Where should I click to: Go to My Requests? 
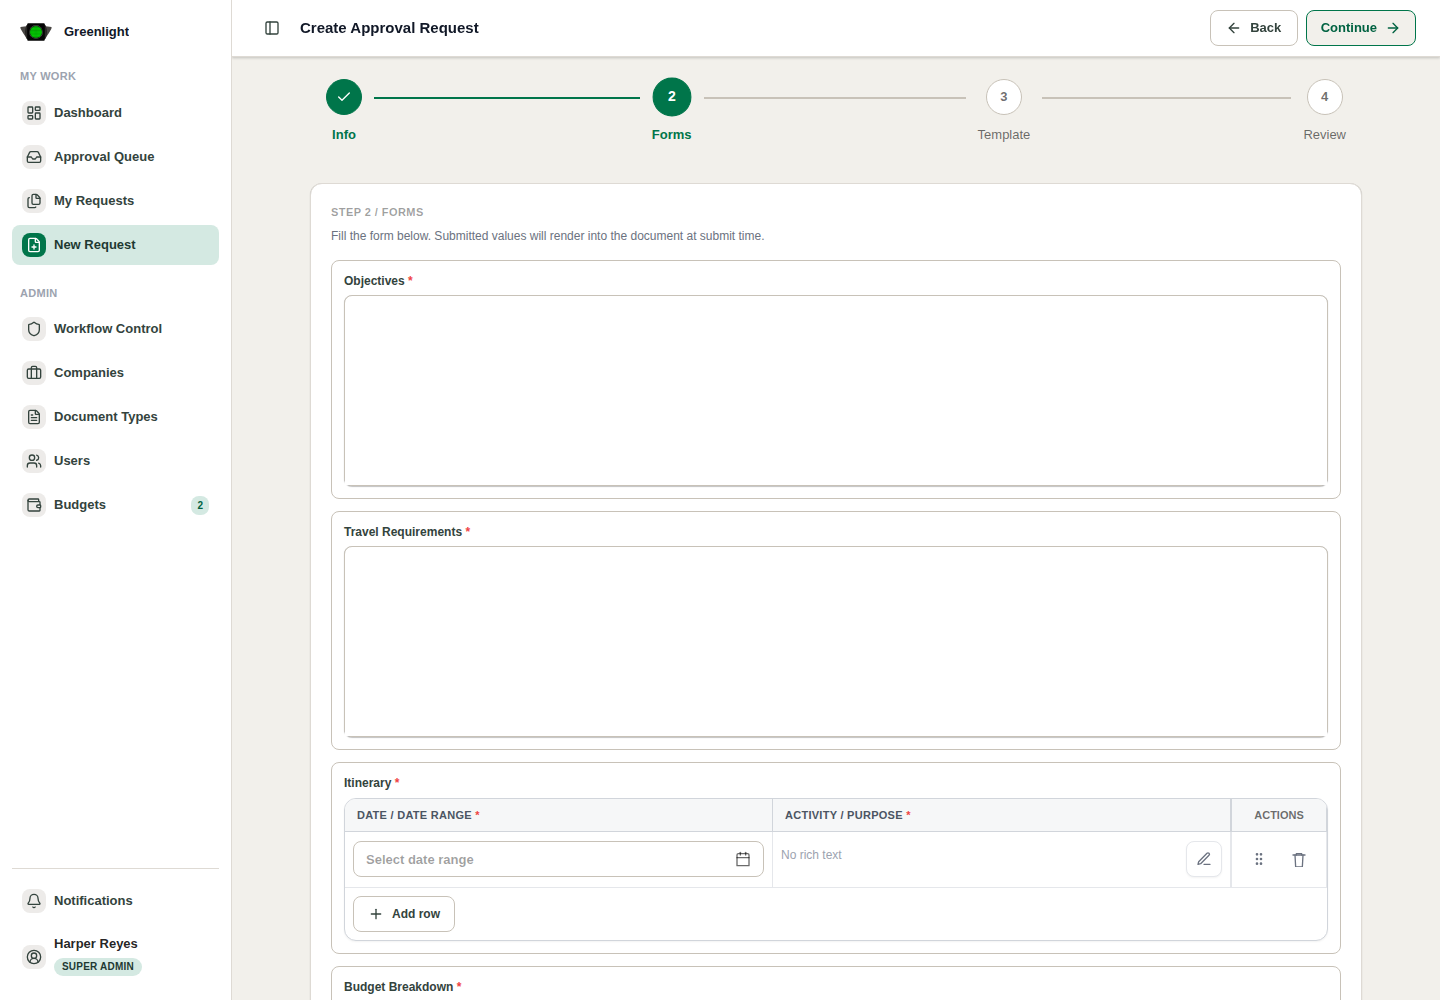(x=115, y=201)
